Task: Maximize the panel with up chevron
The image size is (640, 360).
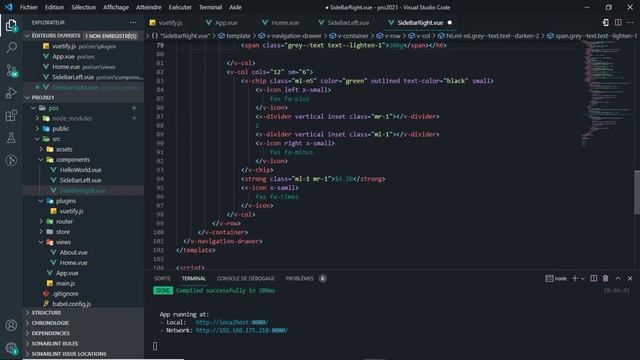Action: tap(618, 278)
